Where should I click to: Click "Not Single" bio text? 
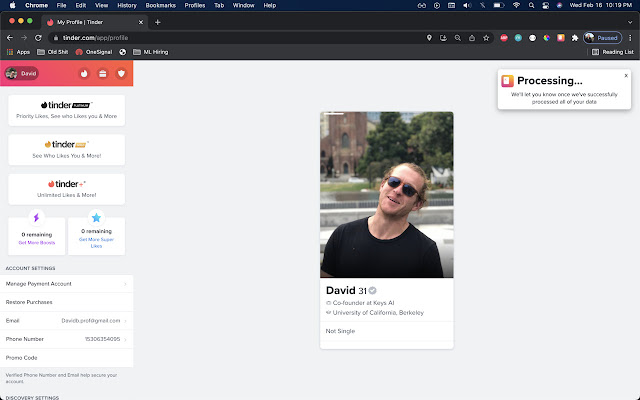coord(340,331)
